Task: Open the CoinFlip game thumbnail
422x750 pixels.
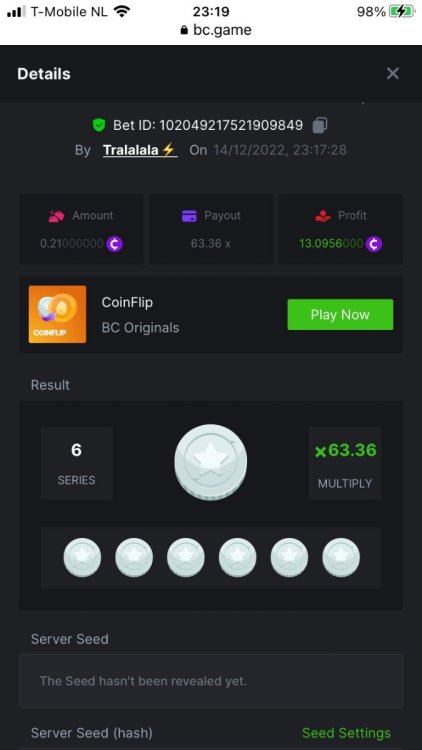Action: [x=57, y=314]
